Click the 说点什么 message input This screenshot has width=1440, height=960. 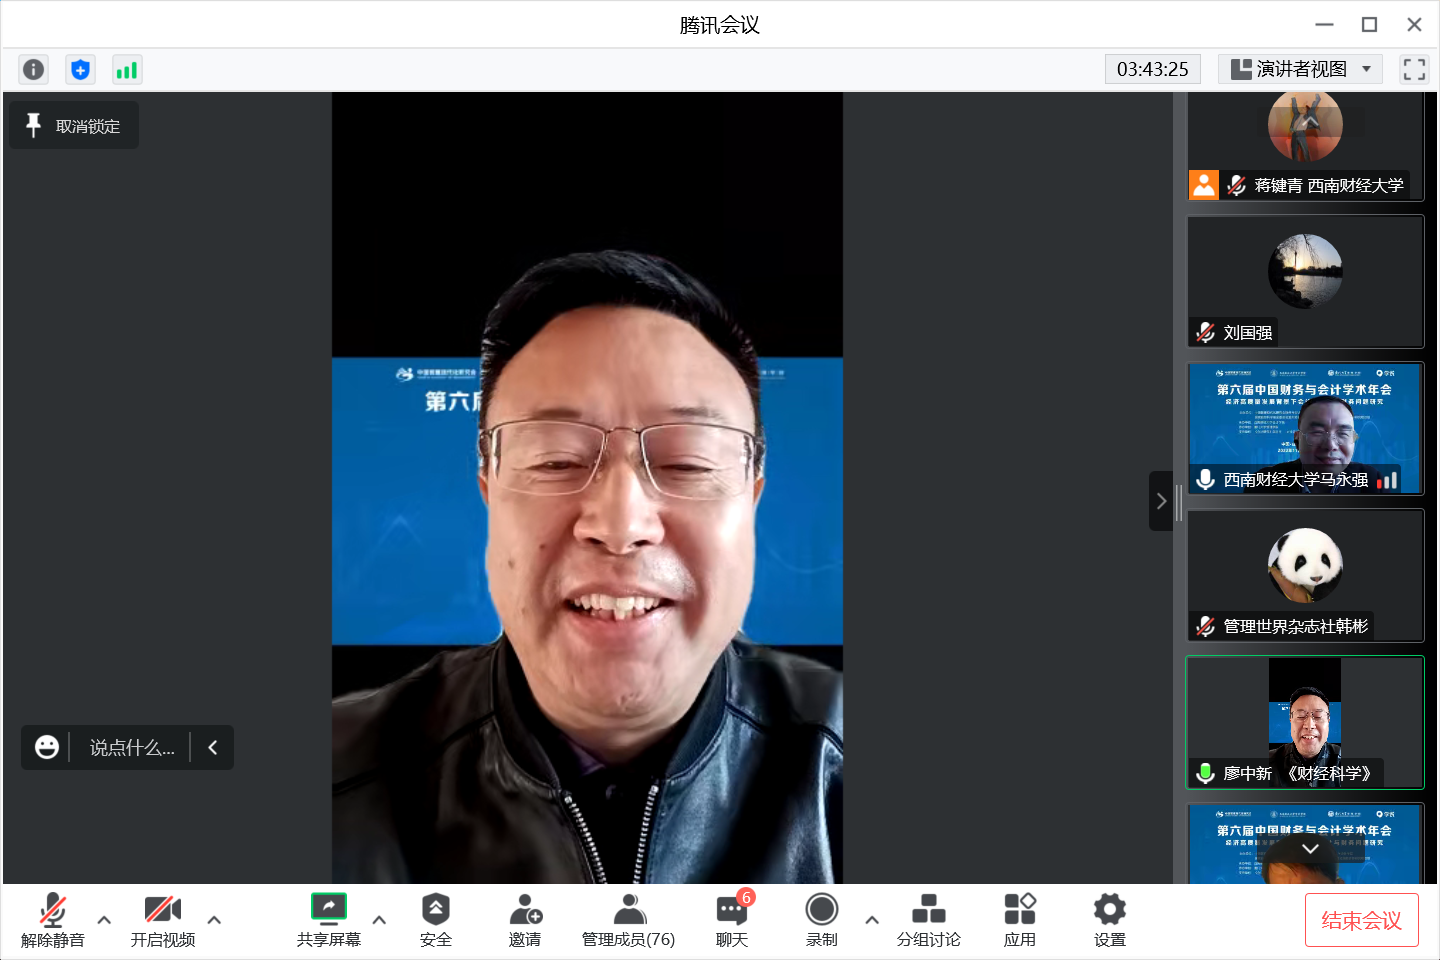pos(131,748)
